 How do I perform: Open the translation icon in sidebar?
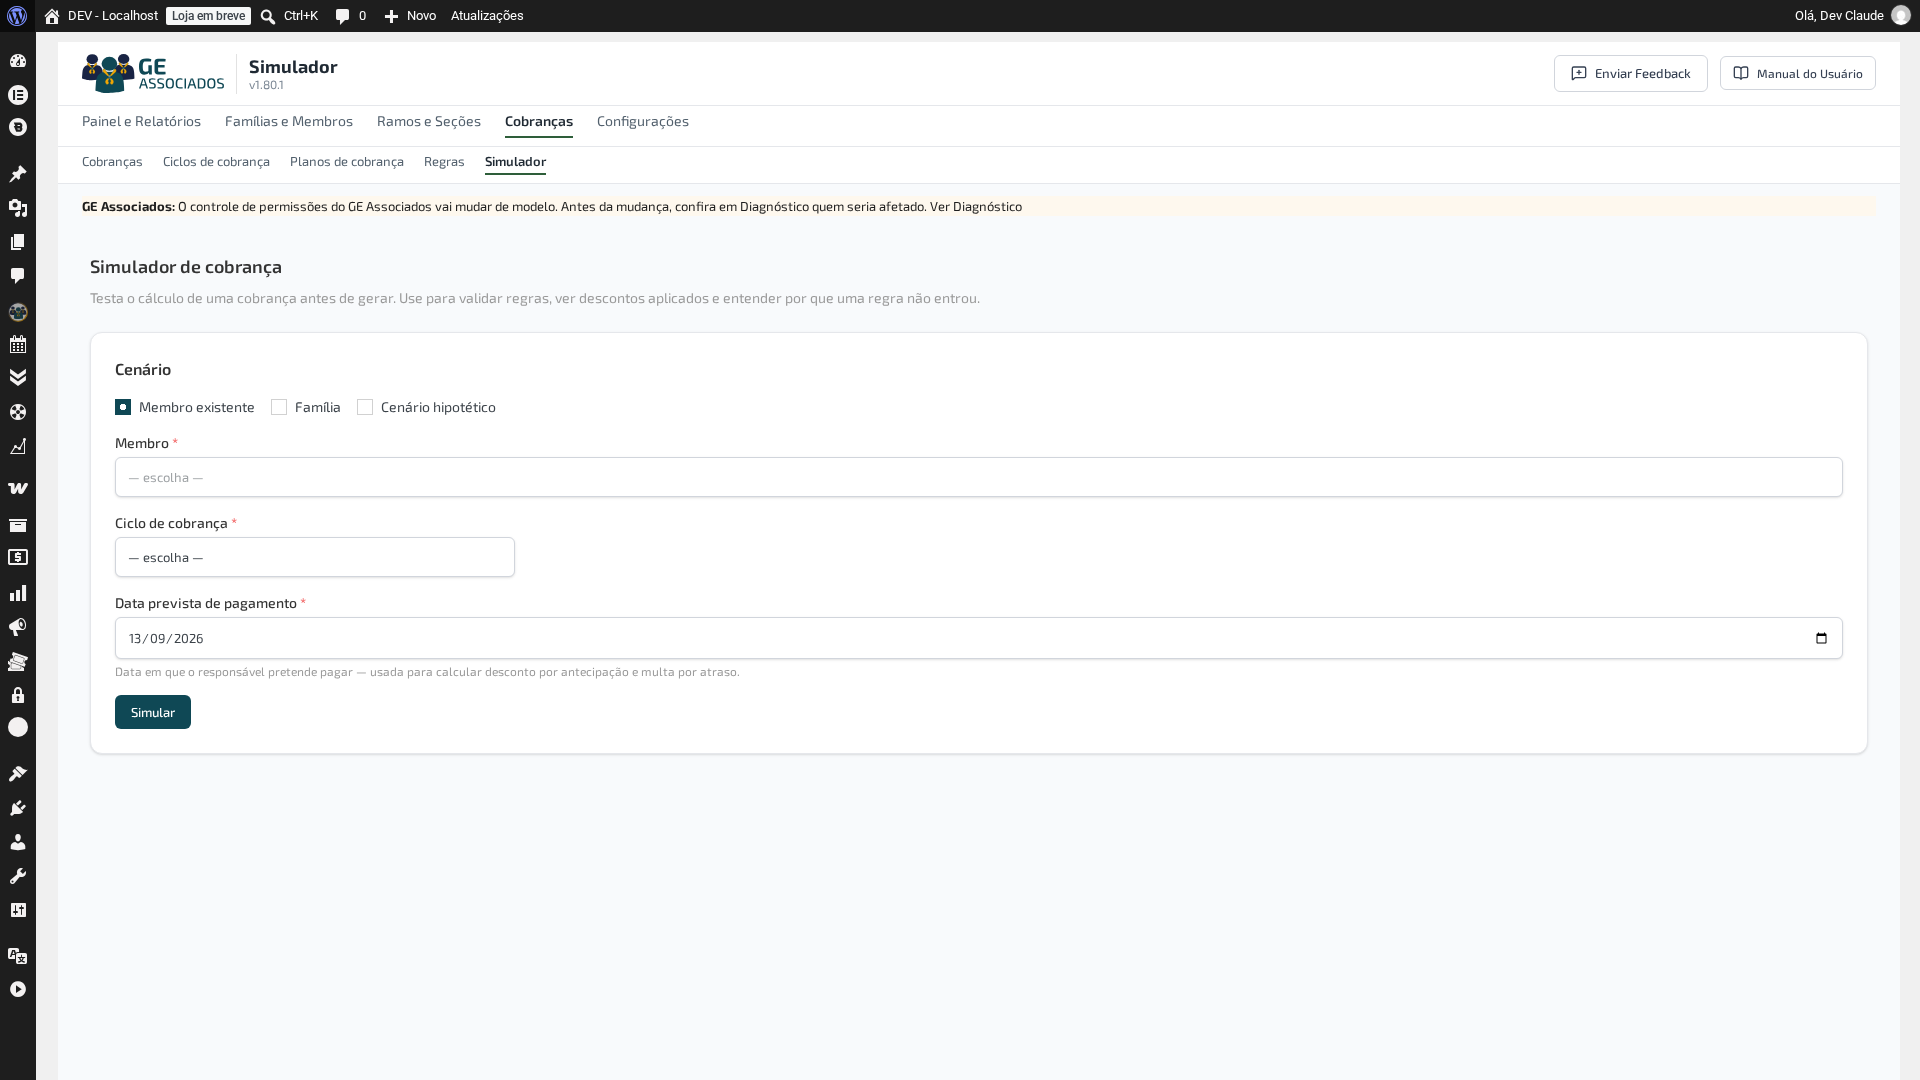click(18, 956)
